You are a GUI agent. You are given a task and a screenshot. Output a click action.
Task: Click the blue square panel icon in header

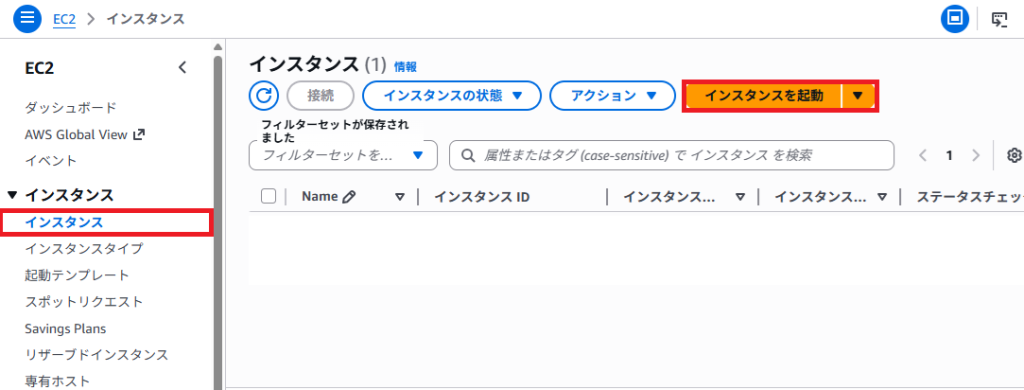click(955, 18)
